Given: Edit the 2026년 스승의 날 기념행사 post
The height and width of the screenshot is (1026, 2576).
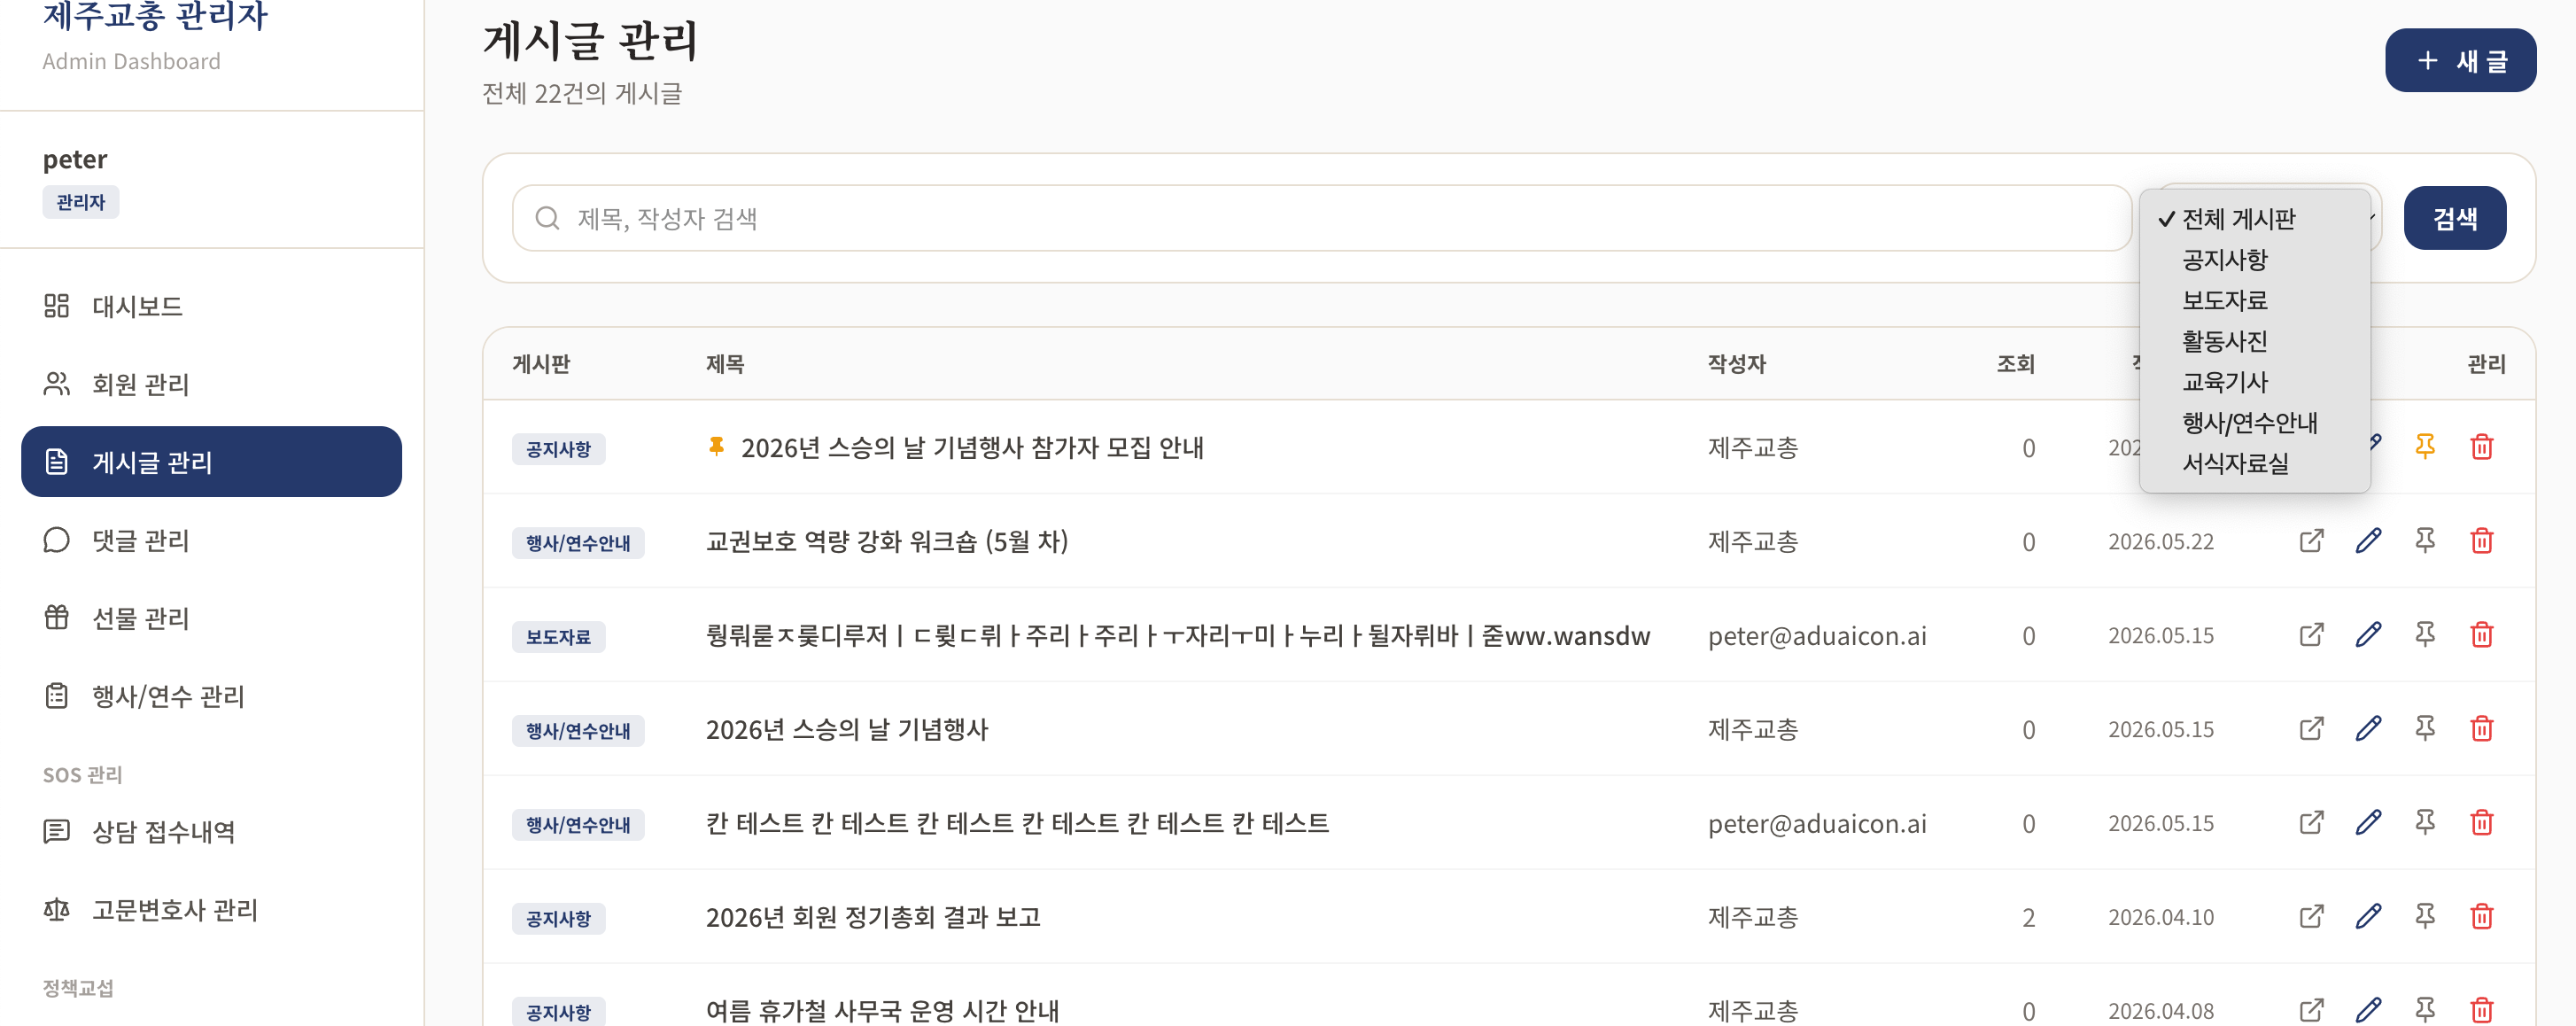Looking at the screenshot, I should point(2368,729).
